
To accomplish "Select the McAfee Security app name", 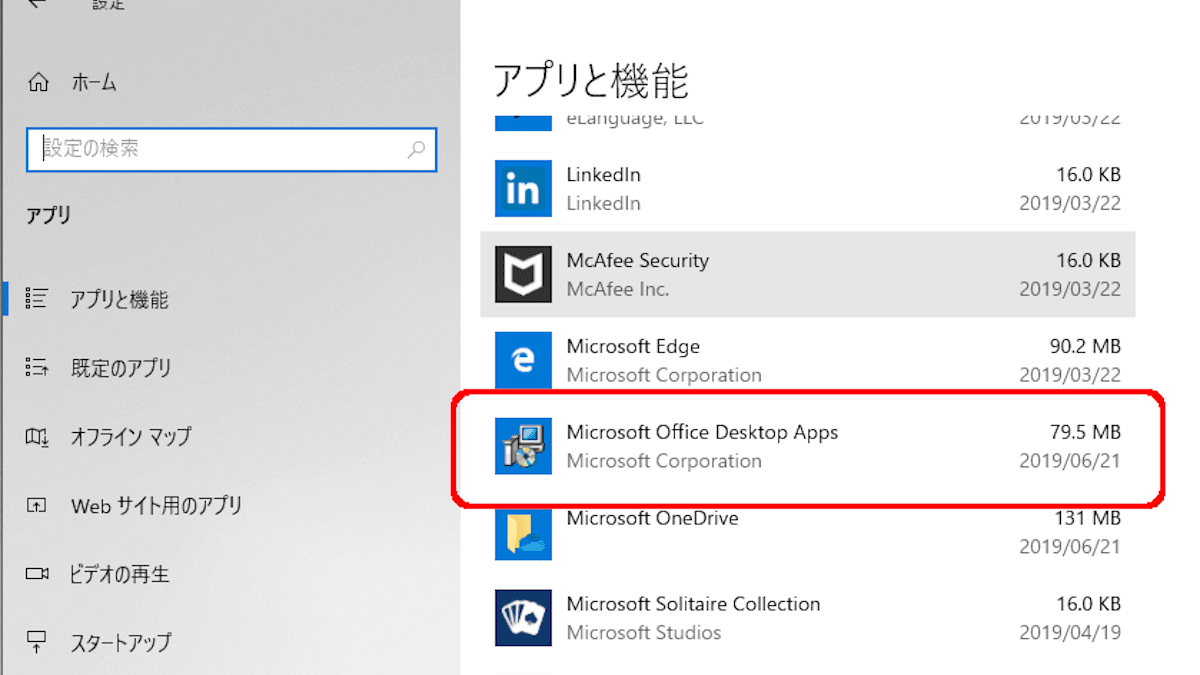I will pos(637,260).
